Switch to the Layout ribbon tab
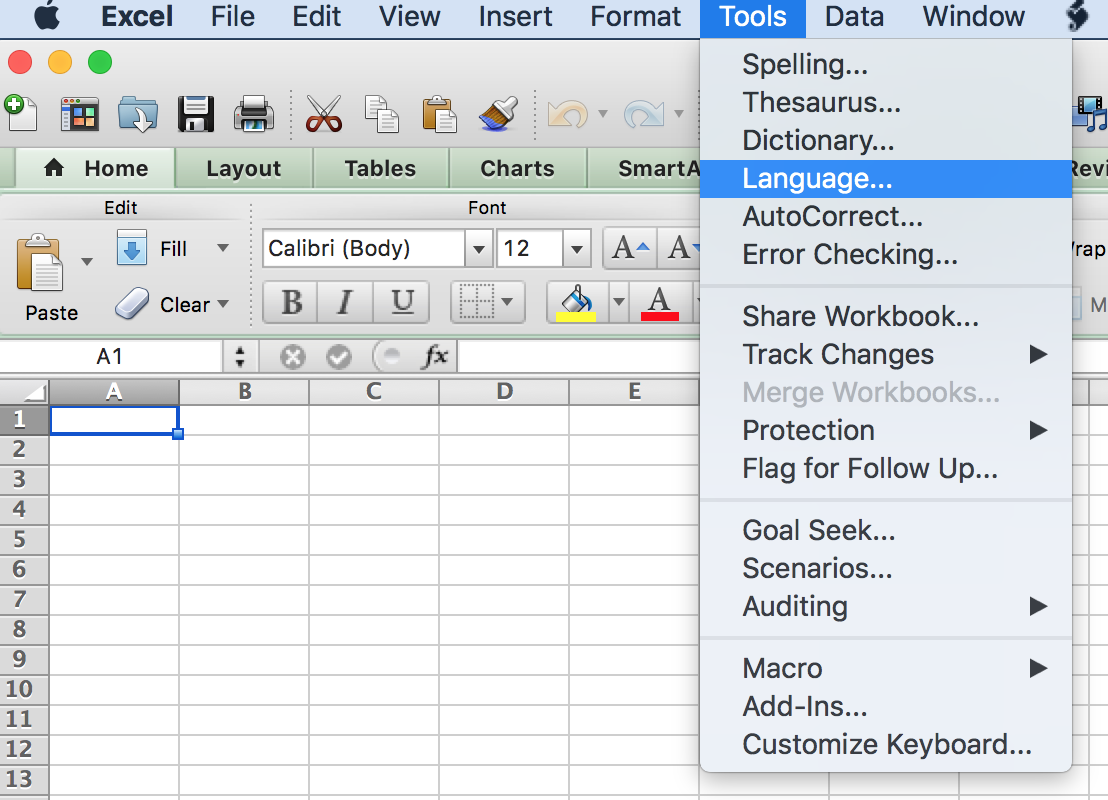 click(x=244, y=169)
